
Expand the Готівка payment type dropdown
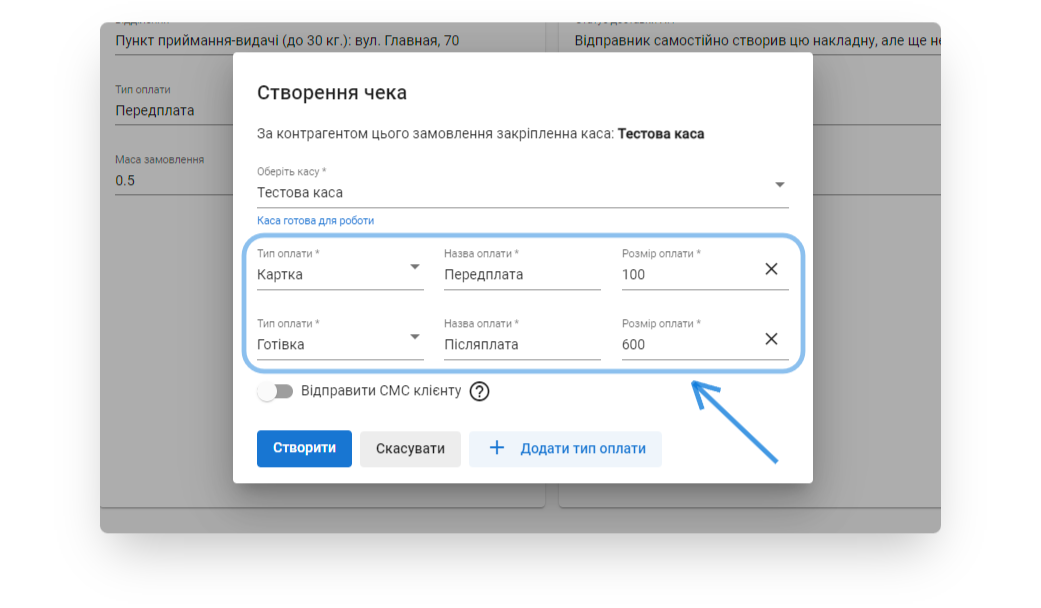(x=414, y=338)
